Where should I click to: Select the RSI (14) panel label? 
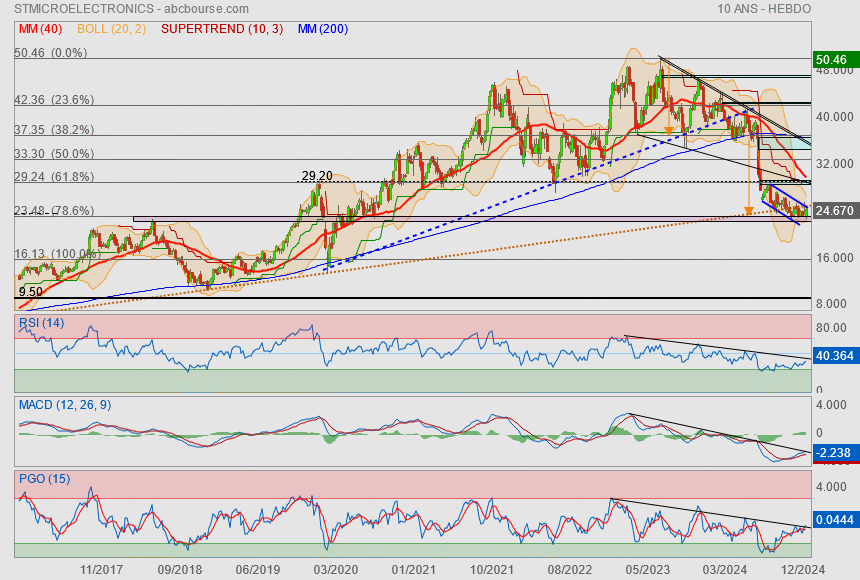click(41, 323)
